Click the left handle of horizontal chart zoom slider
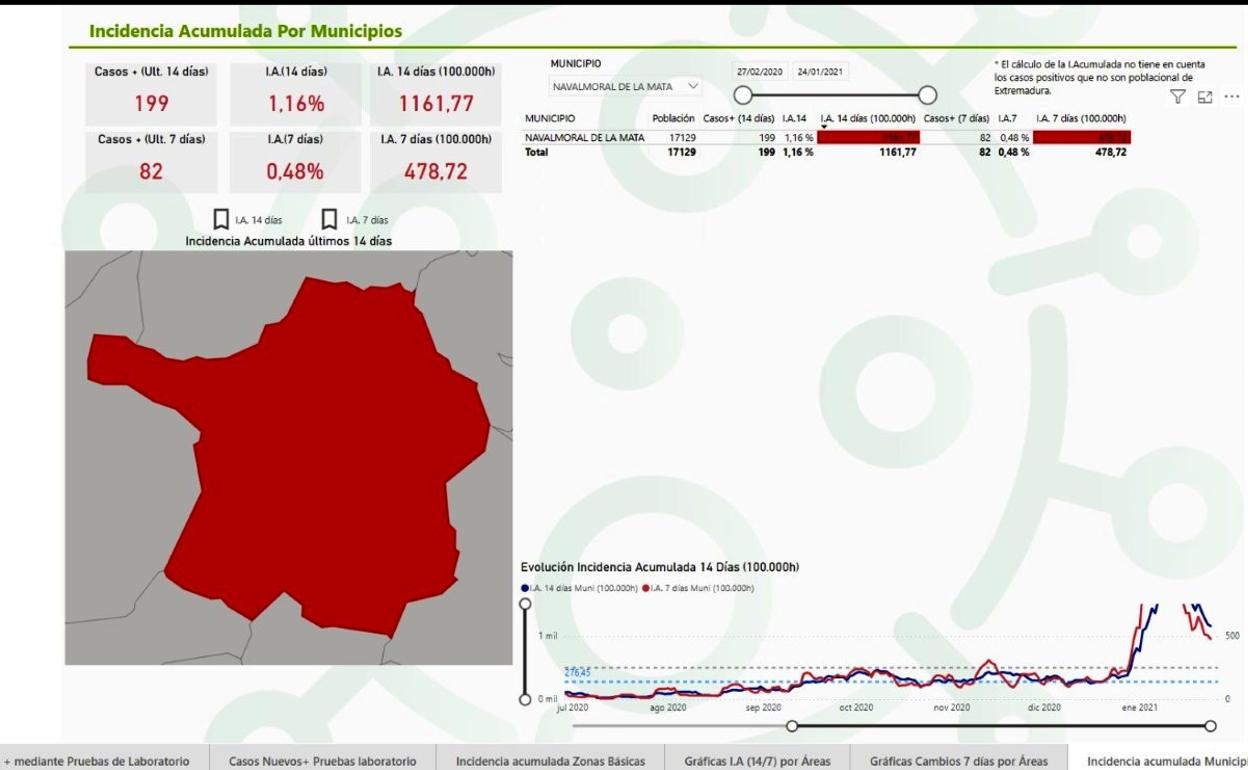The height and width of the screenshot is (770, 1248). [x=792, y=725]
